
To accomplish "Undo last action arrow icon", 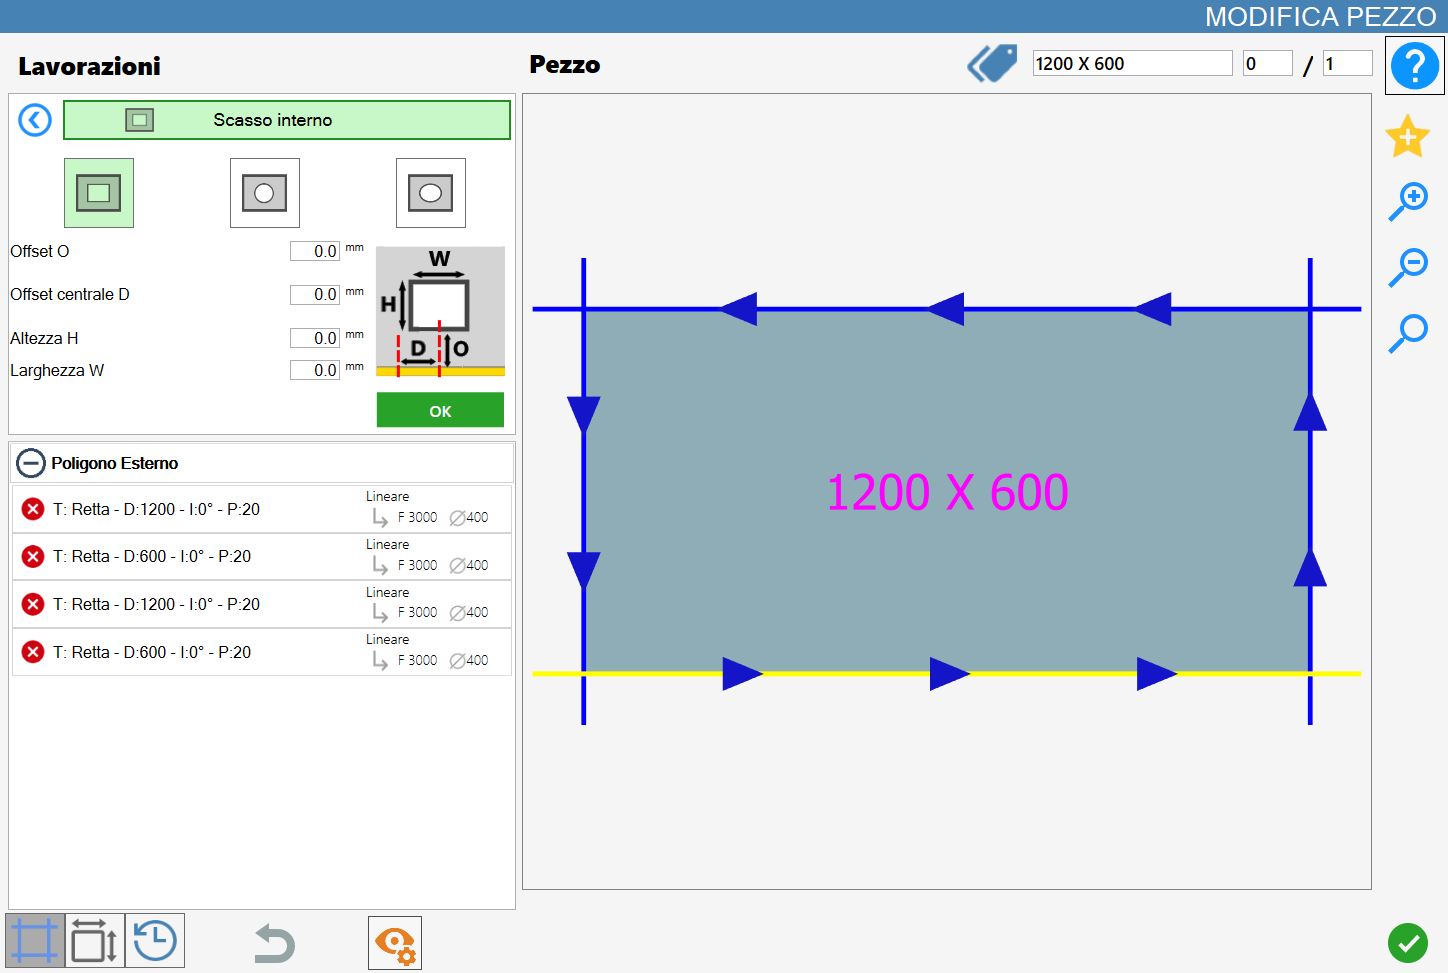I will point(274,943).
